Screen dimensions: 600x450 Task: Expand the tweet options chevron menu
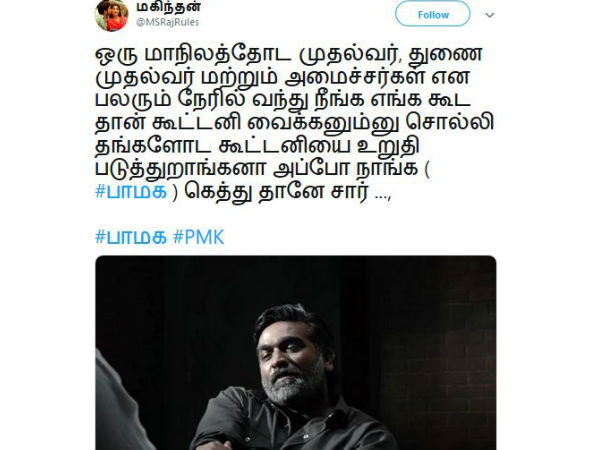click(490, 15)
